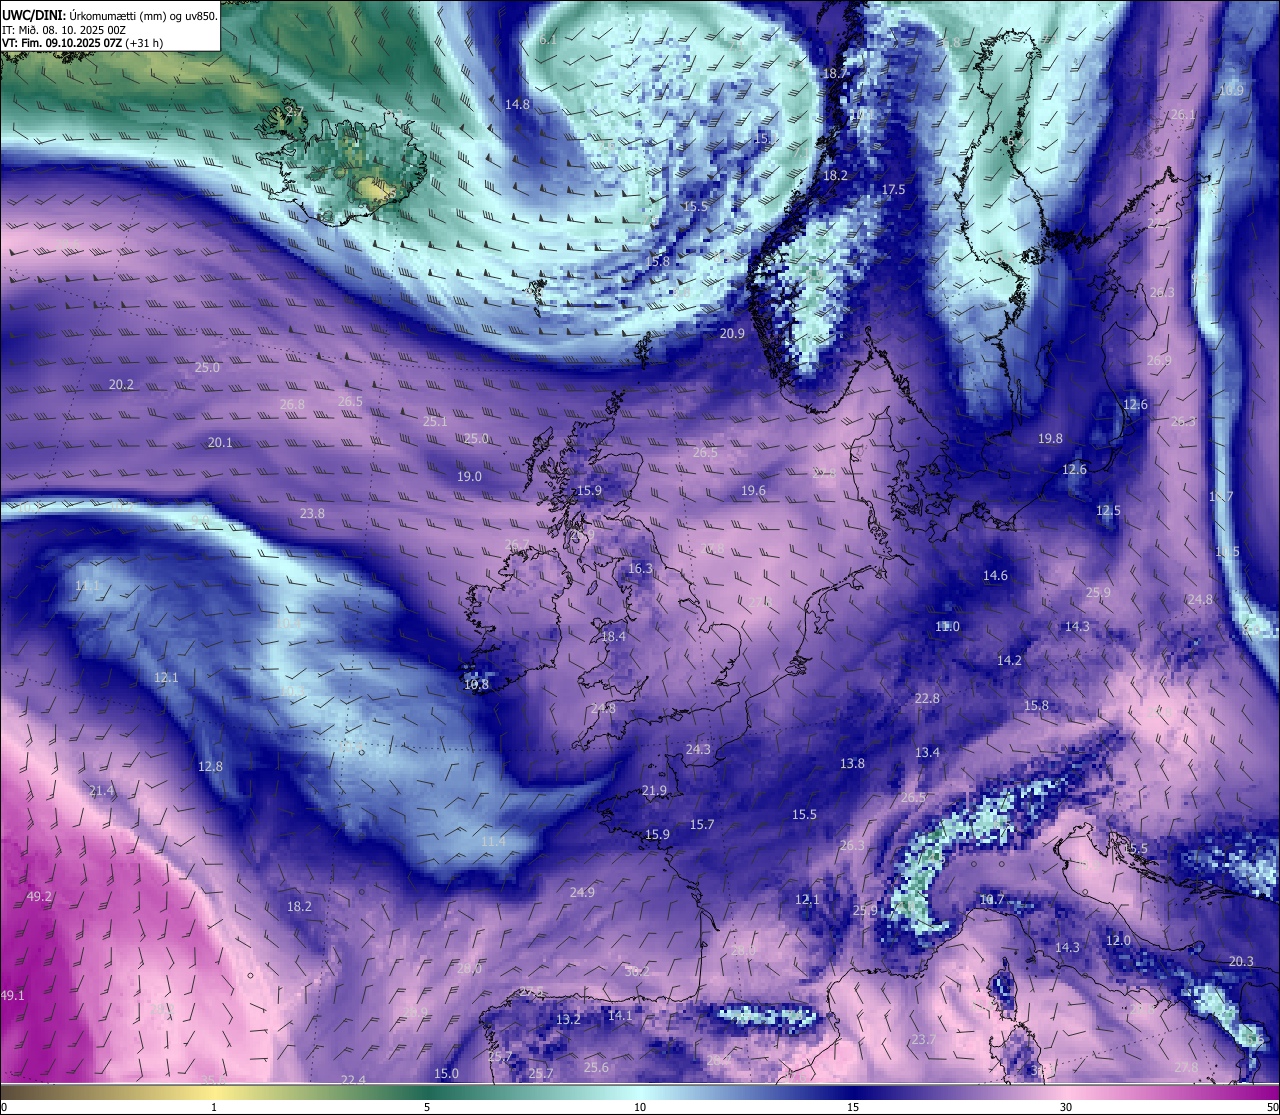This screenshot has width=1280, height=1115.
Task: Click the value 13.8 on the map
Action: pyautogui.click(x=852, y=763)
